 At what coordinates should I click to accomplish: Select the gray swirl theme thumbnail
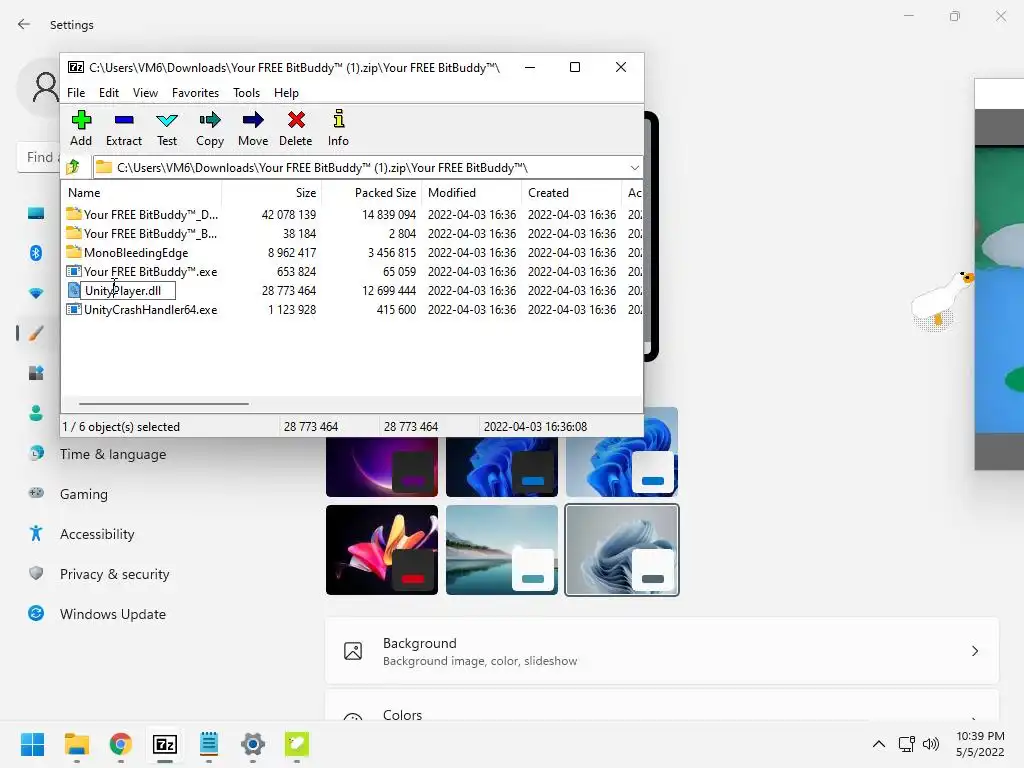622,550
